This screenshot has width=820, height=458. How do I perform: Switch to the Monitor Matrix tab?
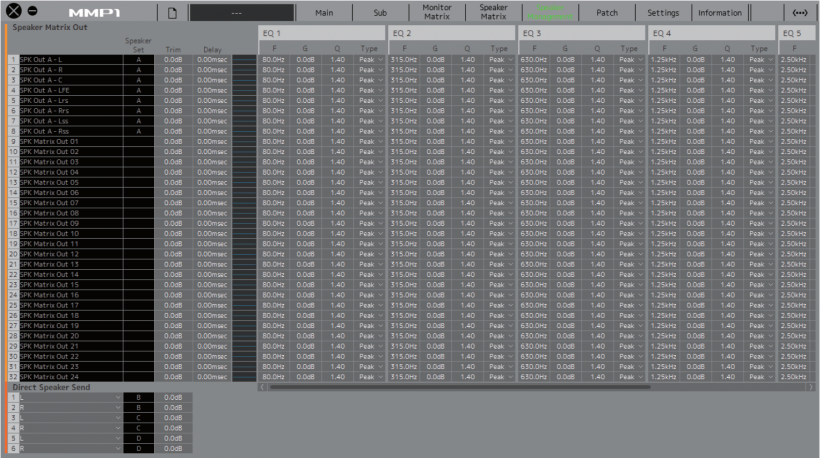click(437, 13)
